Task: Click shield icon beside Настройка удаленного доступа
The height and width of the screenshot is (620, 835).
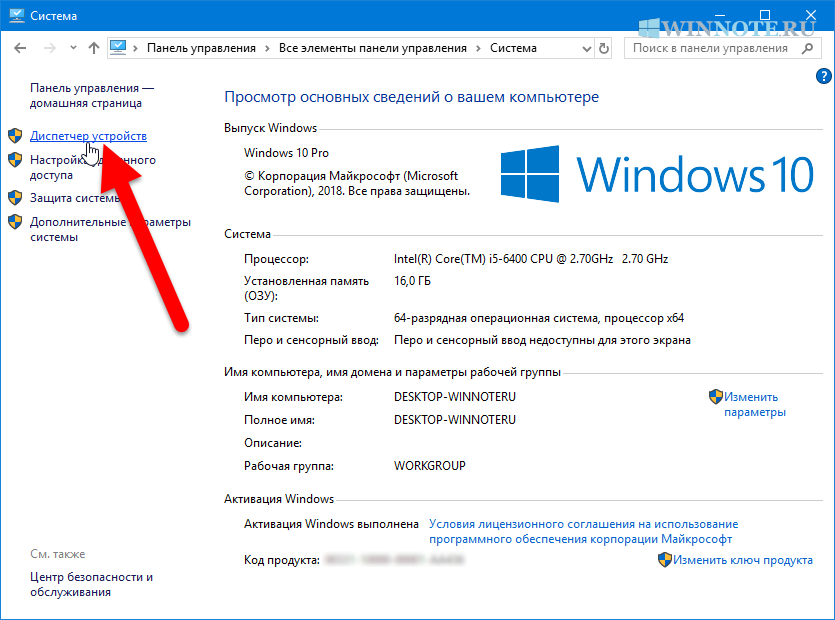Action: [x=15, y=159]
